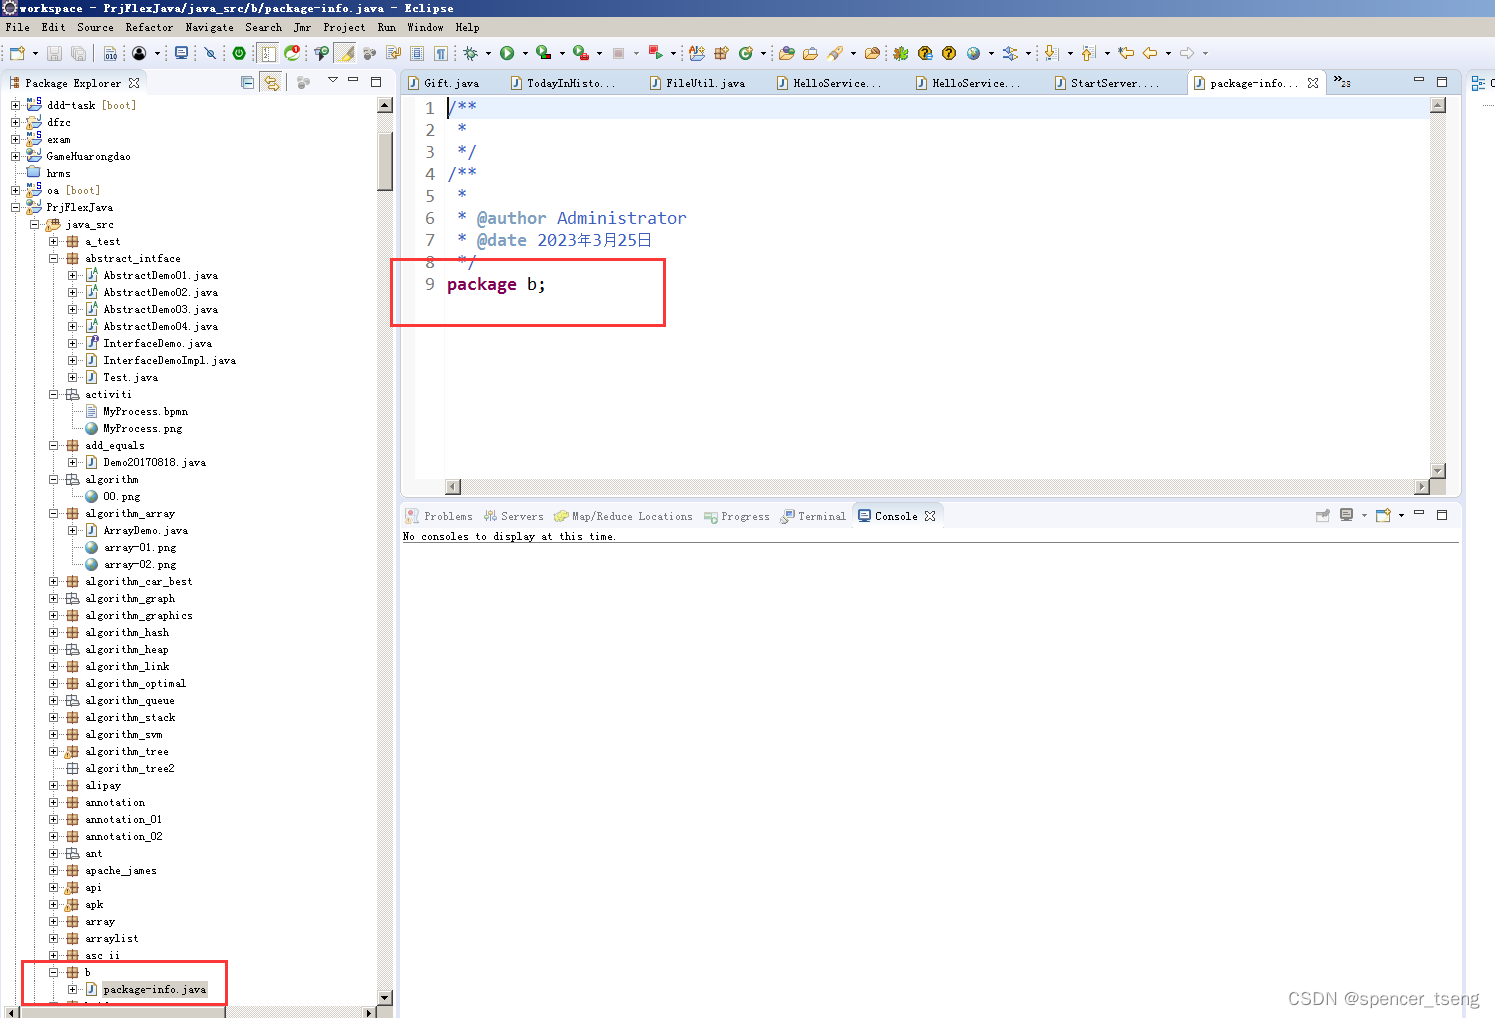This screenshot has width=1495, height=1018.
Task: Toggle Link with Editor in Package Explorer
Action: pyautogui.click(x=272, y=83)
